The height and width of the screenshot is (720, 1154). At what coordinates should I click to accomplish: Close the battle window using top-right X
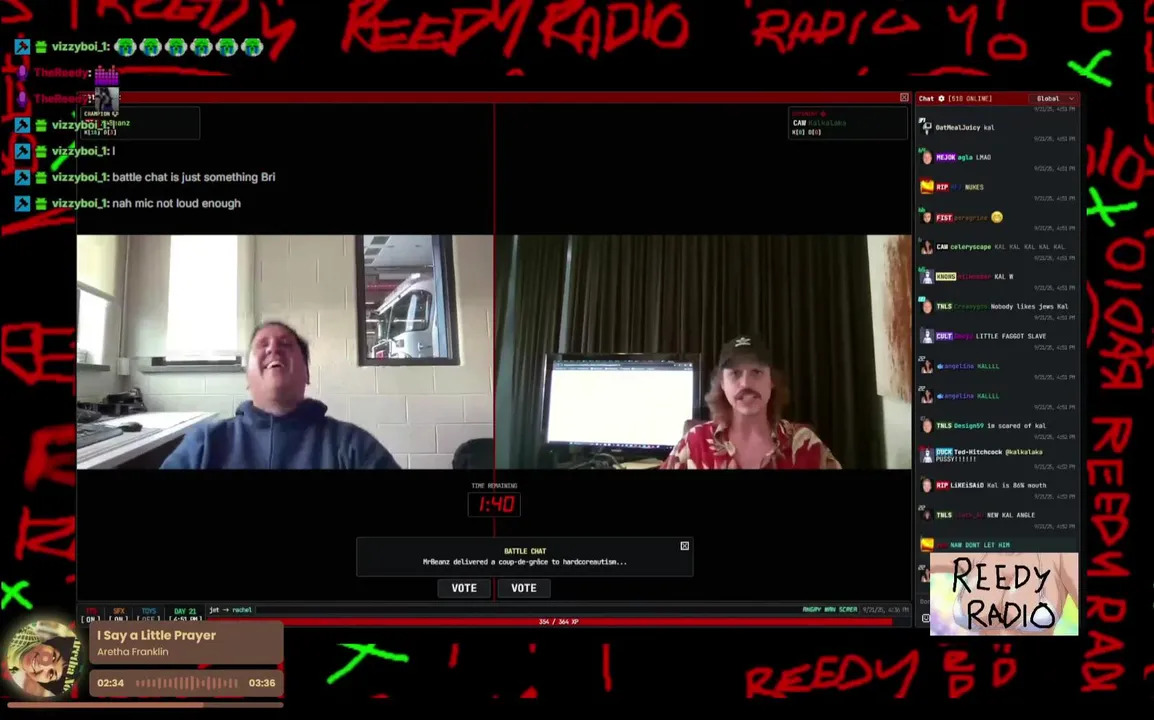point(904,97)
